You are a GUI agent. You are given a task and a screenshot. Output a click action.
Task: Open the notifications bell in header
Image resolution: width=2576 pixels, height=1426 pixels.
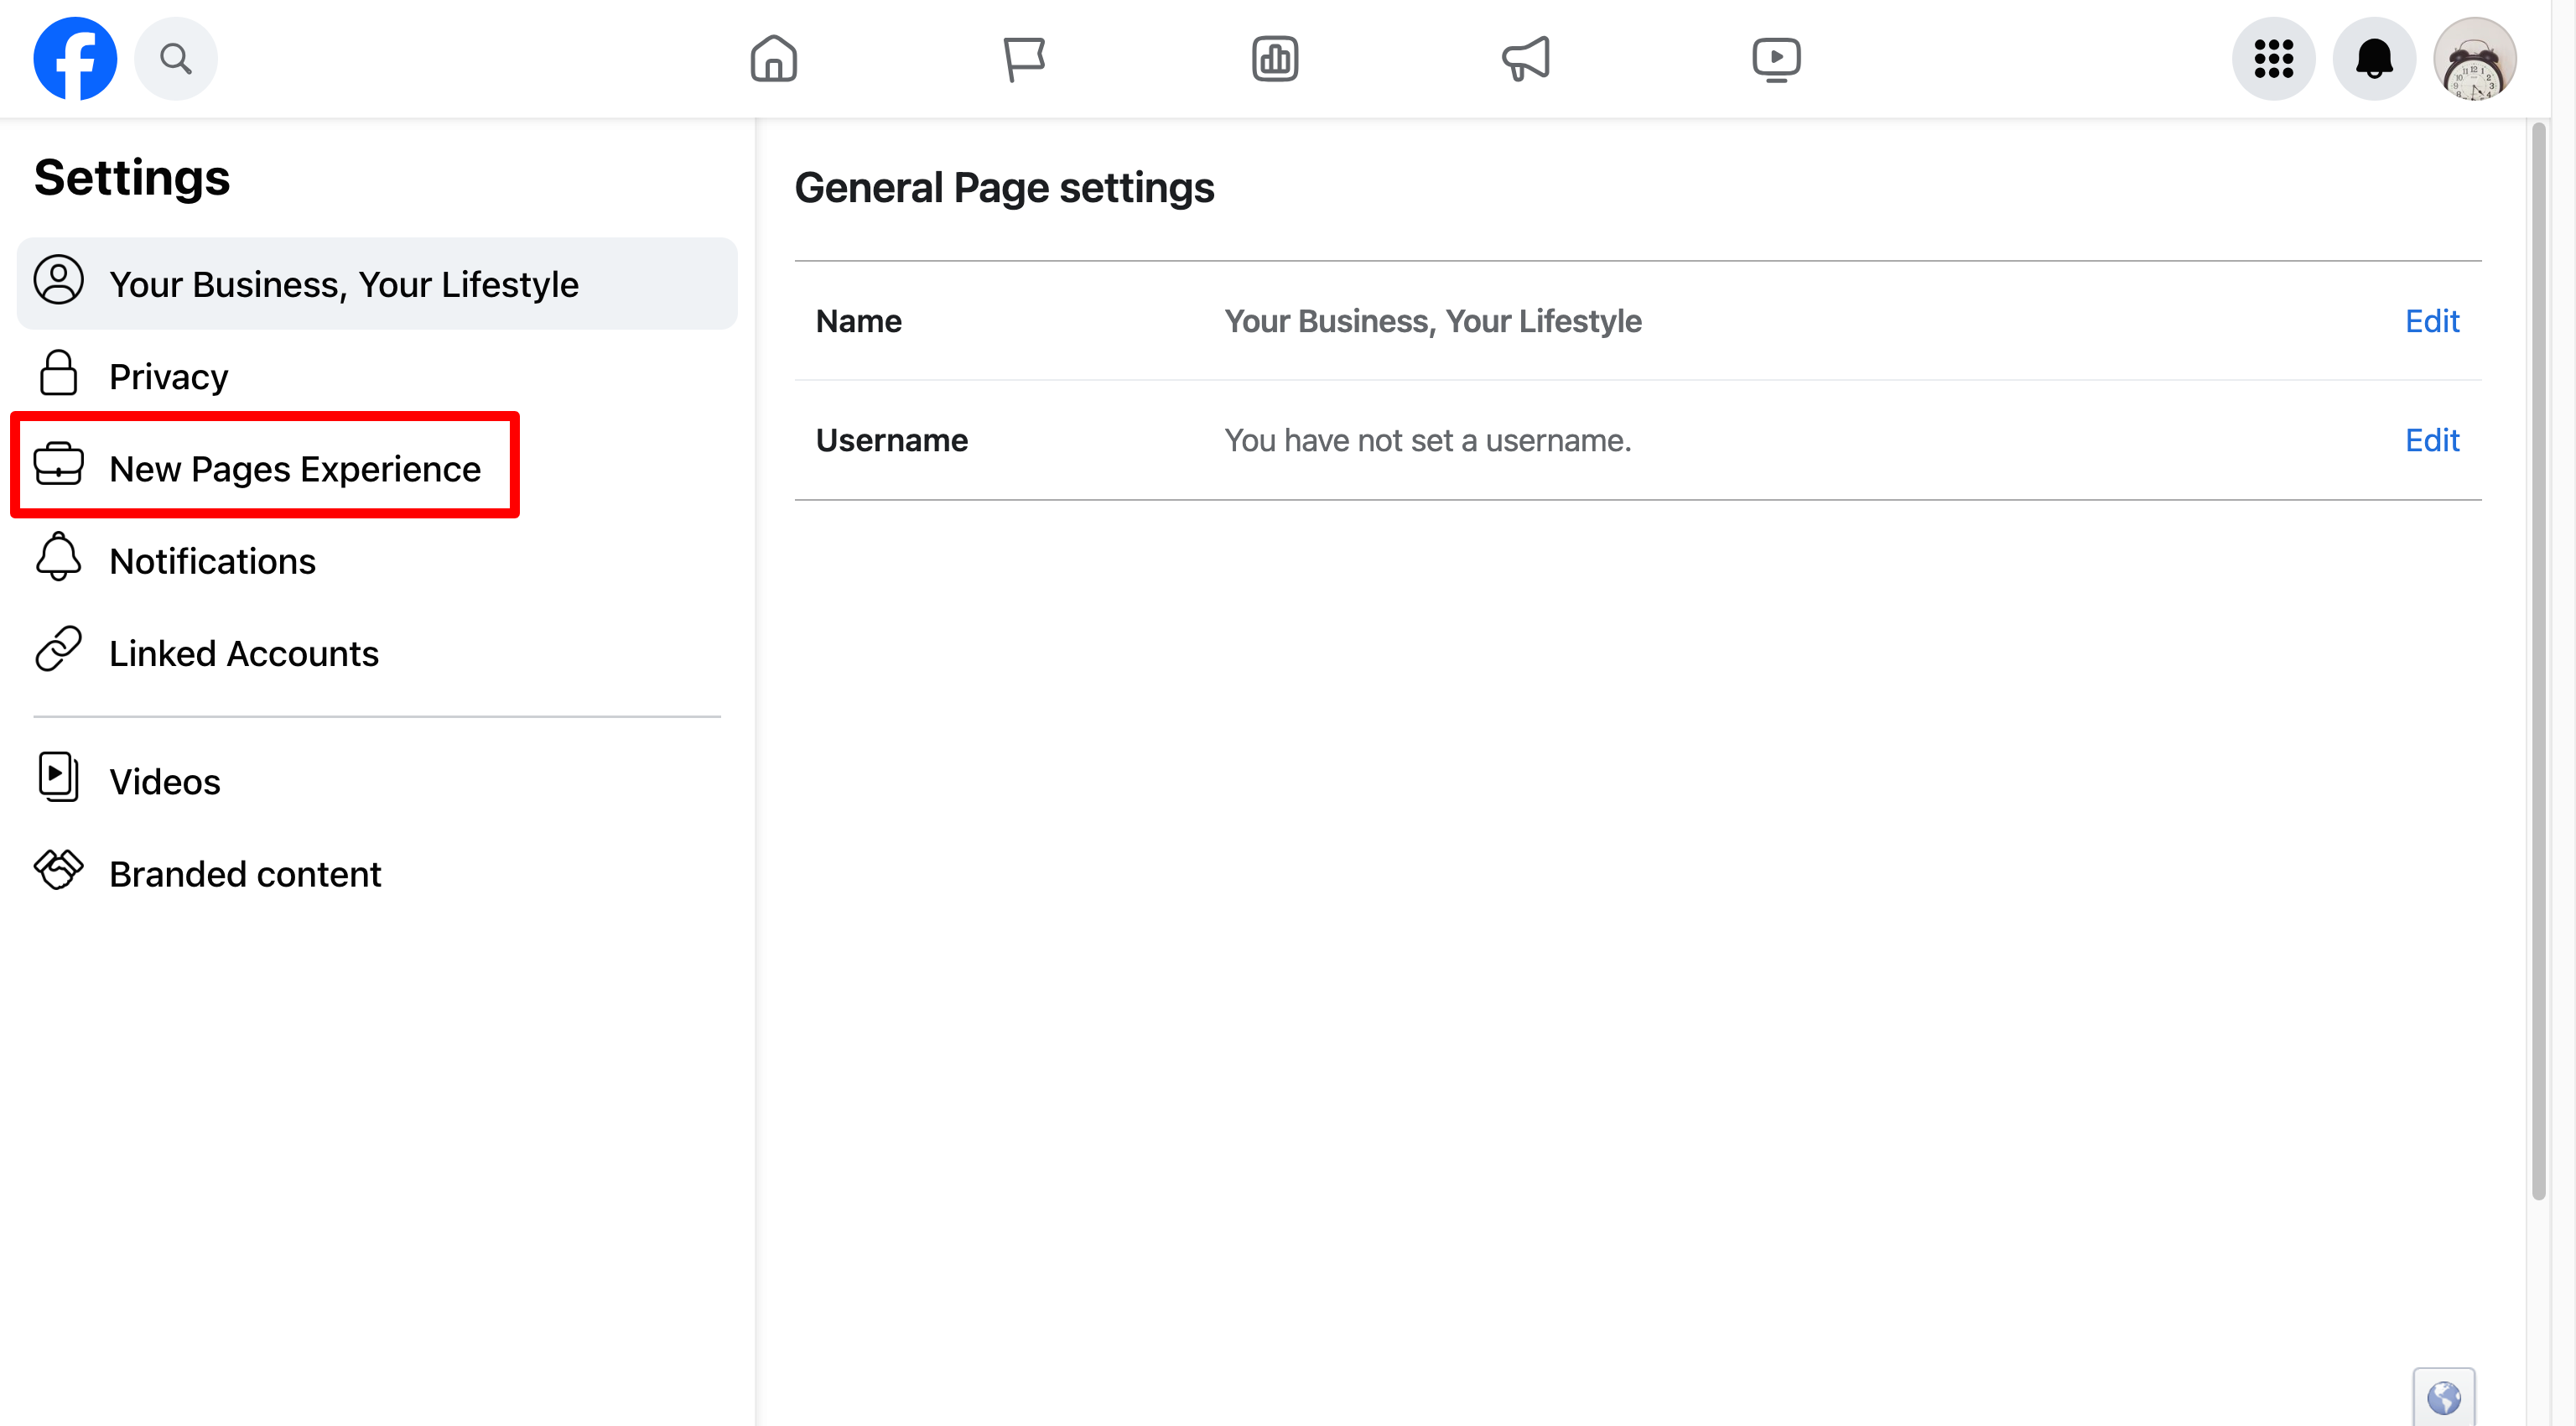tap(2374, 58)
